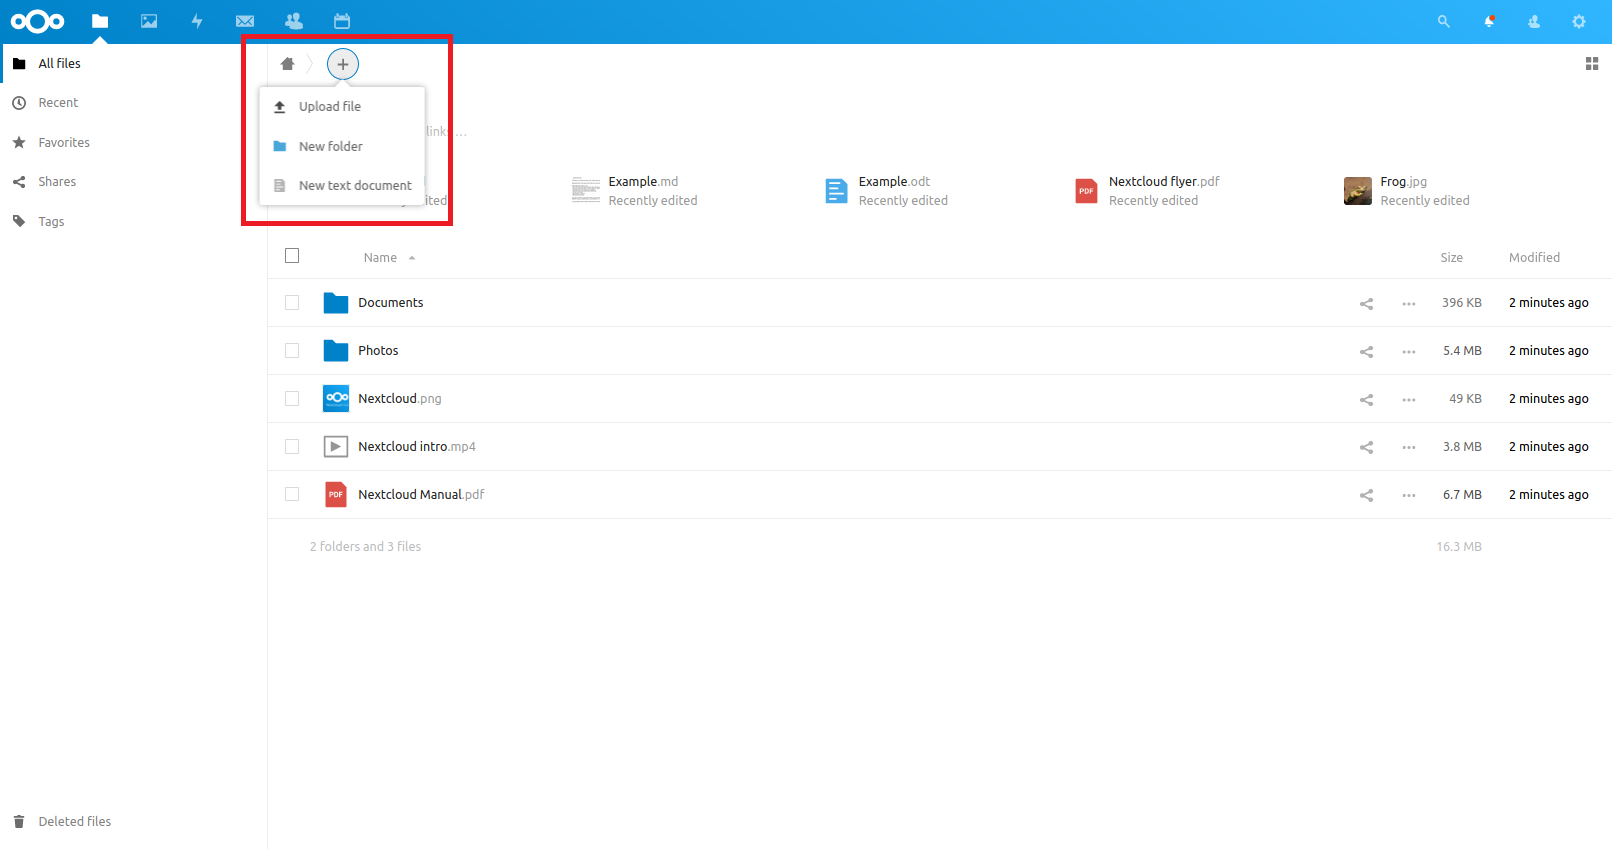The image size is (1612, 849).
Task: Click the video file icon for intro.mp4
Action: tap(336, 447)
